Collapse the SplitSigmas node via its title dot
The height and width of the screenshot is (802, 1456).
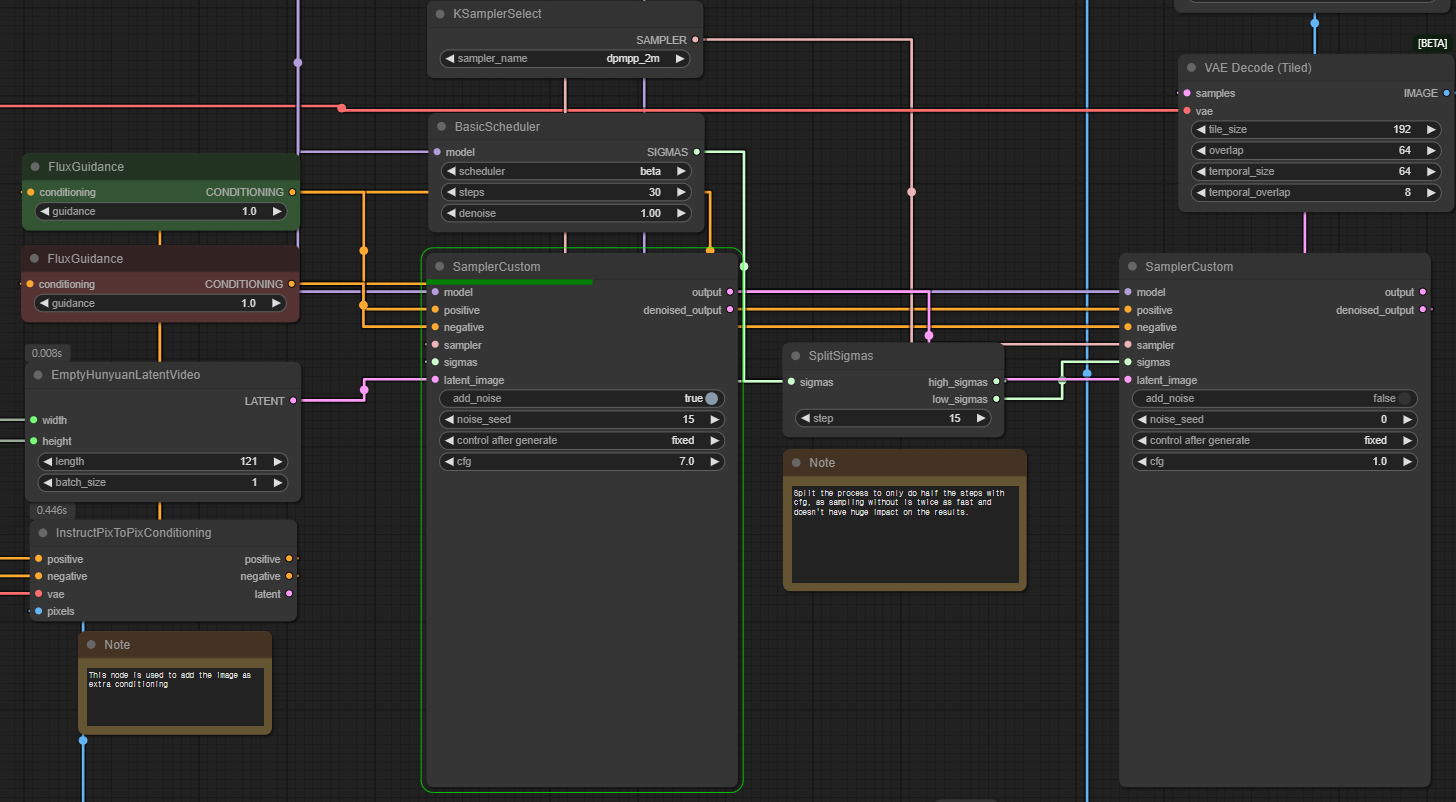pos(795,356)
